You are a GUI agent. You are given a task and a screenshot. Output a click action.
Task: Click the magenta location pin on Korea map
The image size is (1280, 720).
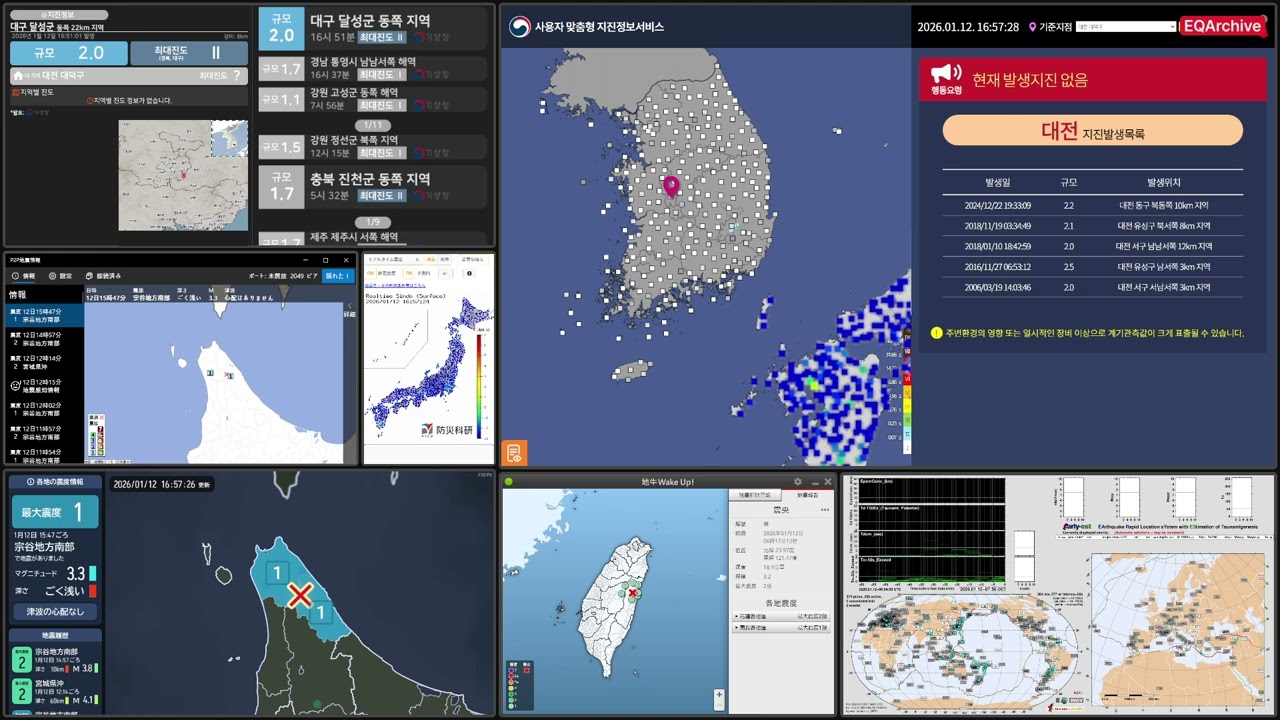click(x=671, y=186)
